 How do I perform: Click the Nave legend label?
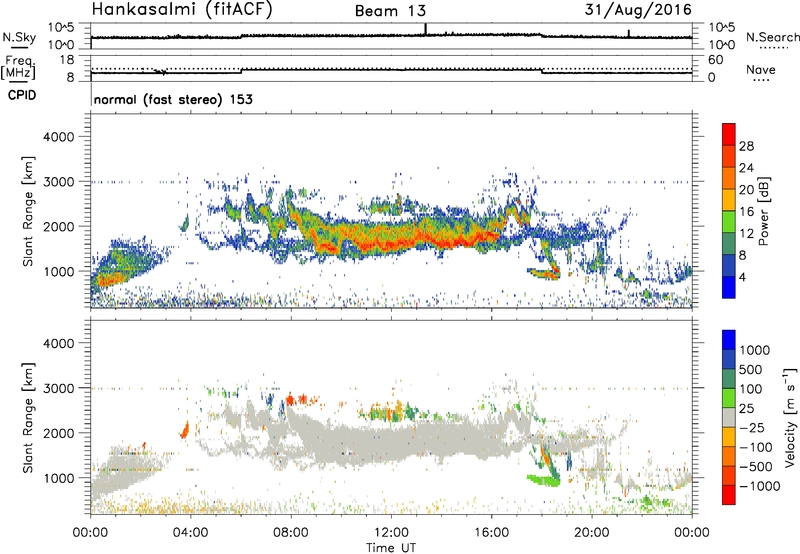(x=761, y=69)
